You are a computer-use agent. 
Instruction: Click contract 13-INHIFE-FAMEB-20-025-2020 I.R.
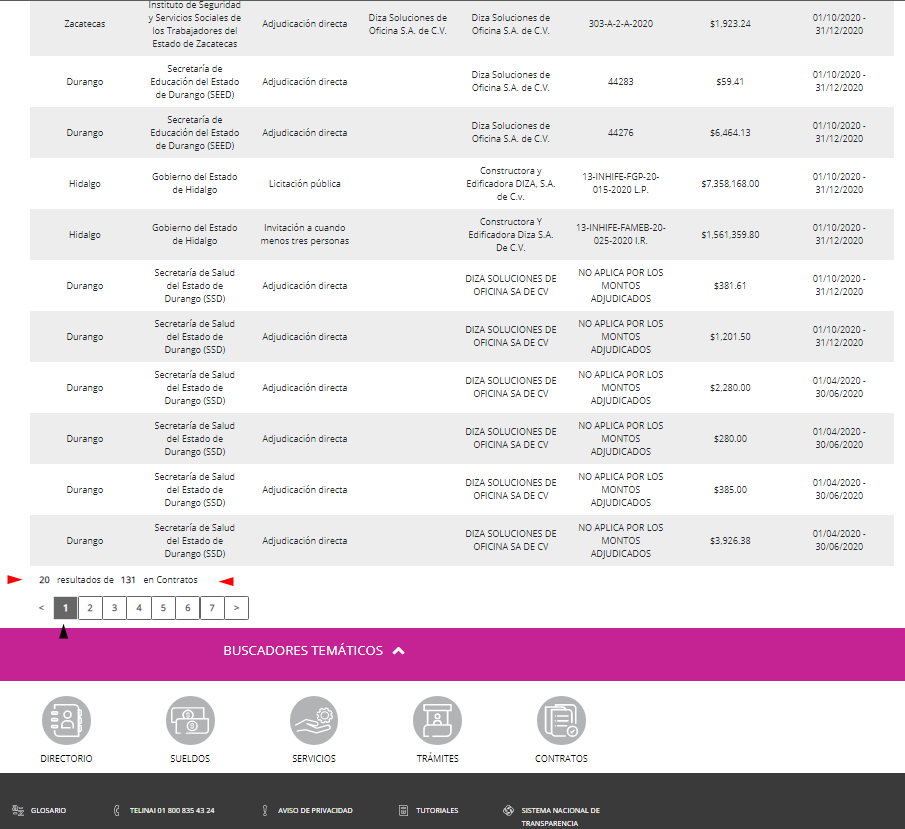(620, 234)
